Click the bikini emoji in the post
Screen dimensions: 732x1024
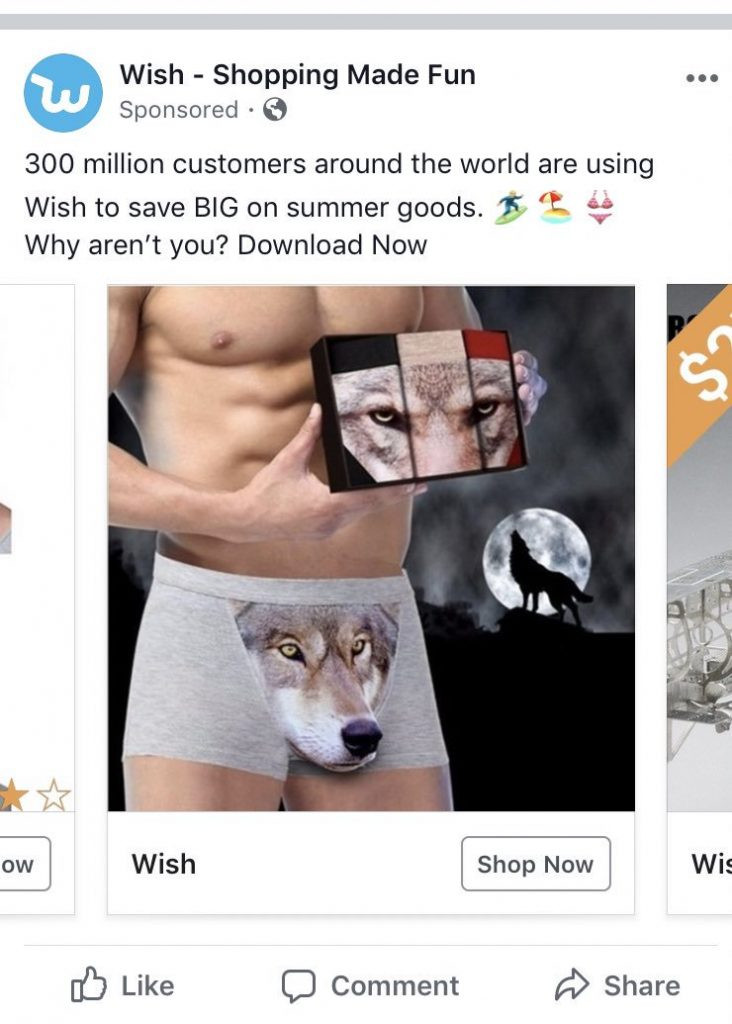click(x=599, y=208)
